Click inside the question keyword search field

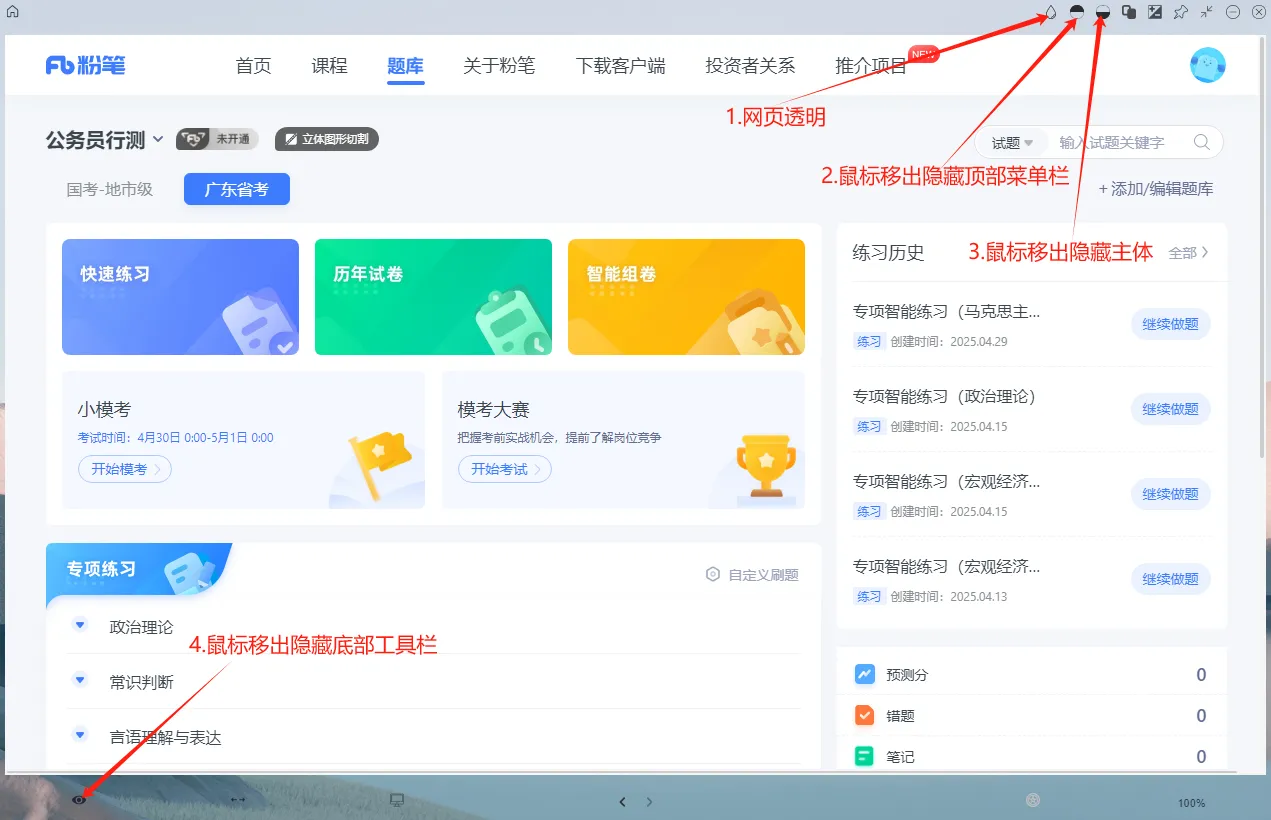(x=1110, y=142)
